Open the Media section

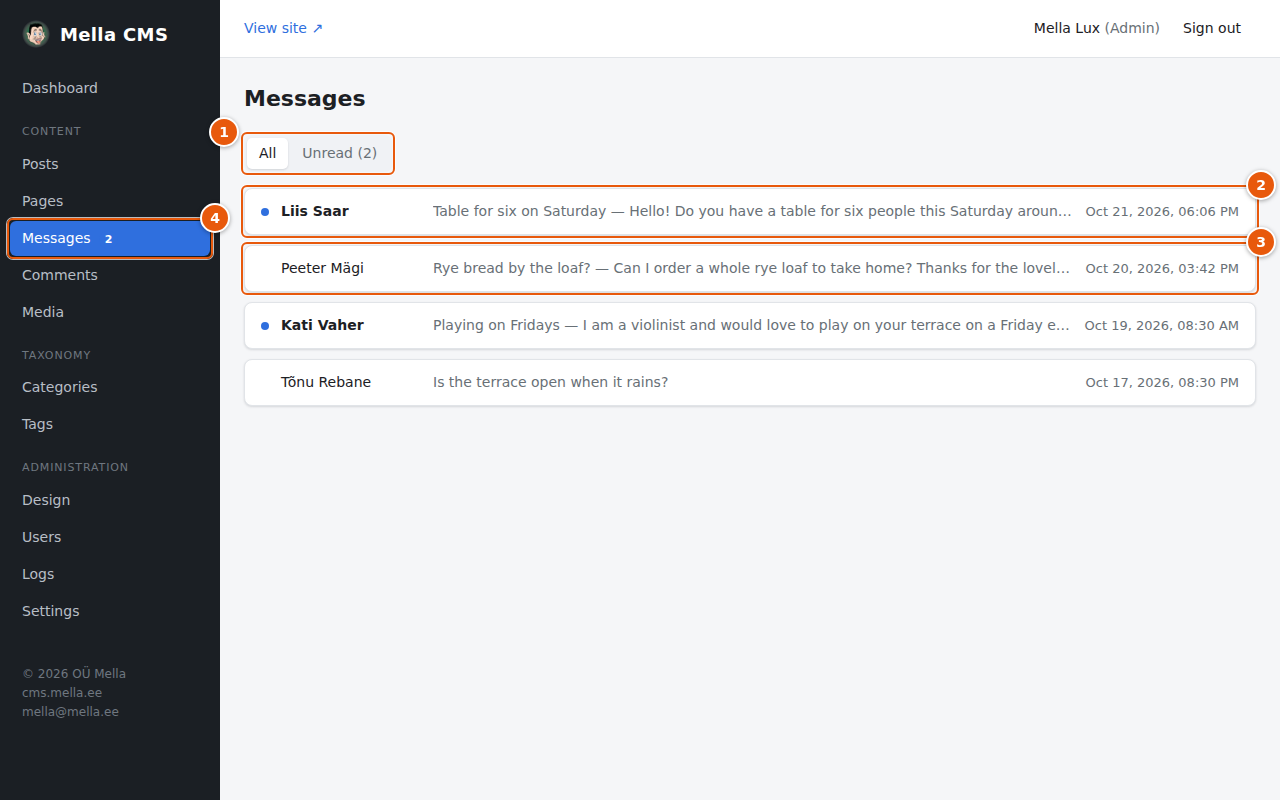110,312
